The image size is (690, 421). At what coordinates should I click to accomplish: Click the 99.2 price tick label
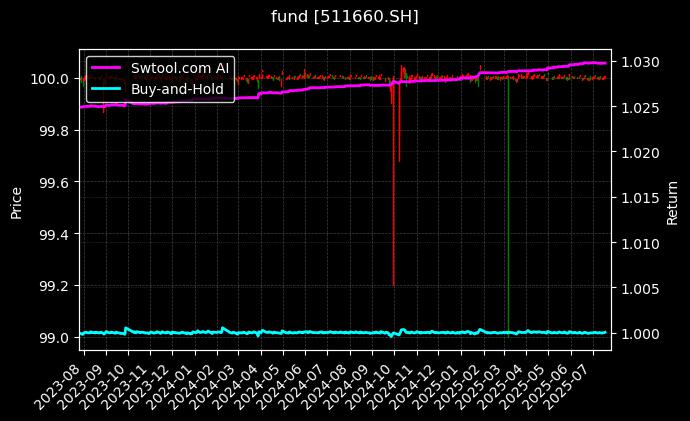(x=50, y=286)
